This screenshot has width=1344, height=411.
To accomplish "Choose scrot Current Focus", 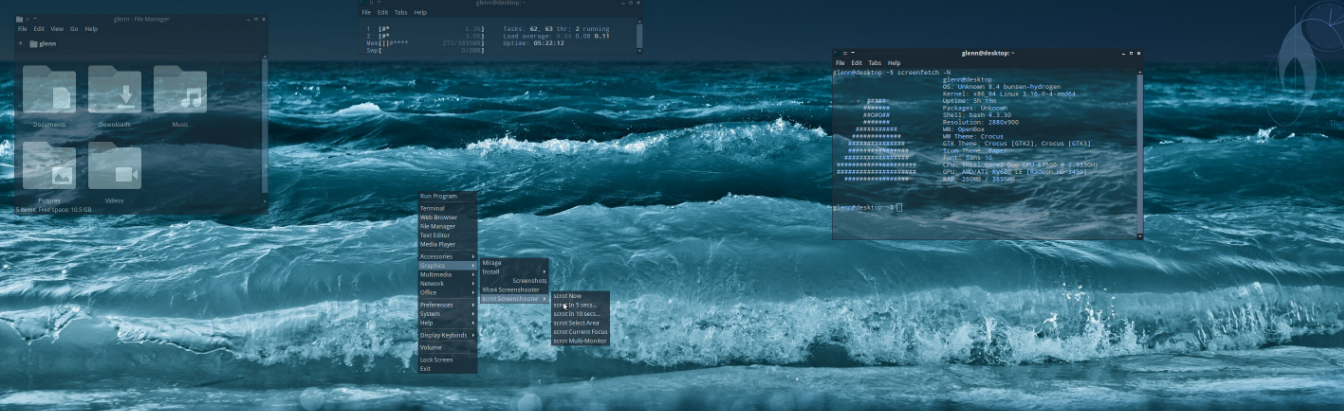I will [580, 332].
